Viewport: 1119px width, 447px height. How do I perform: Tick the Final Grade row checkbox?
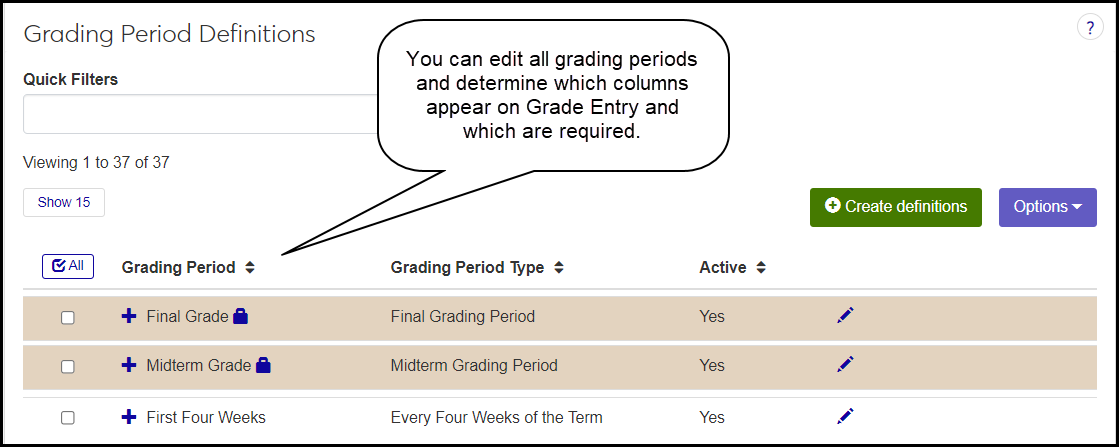coord(68,318)
